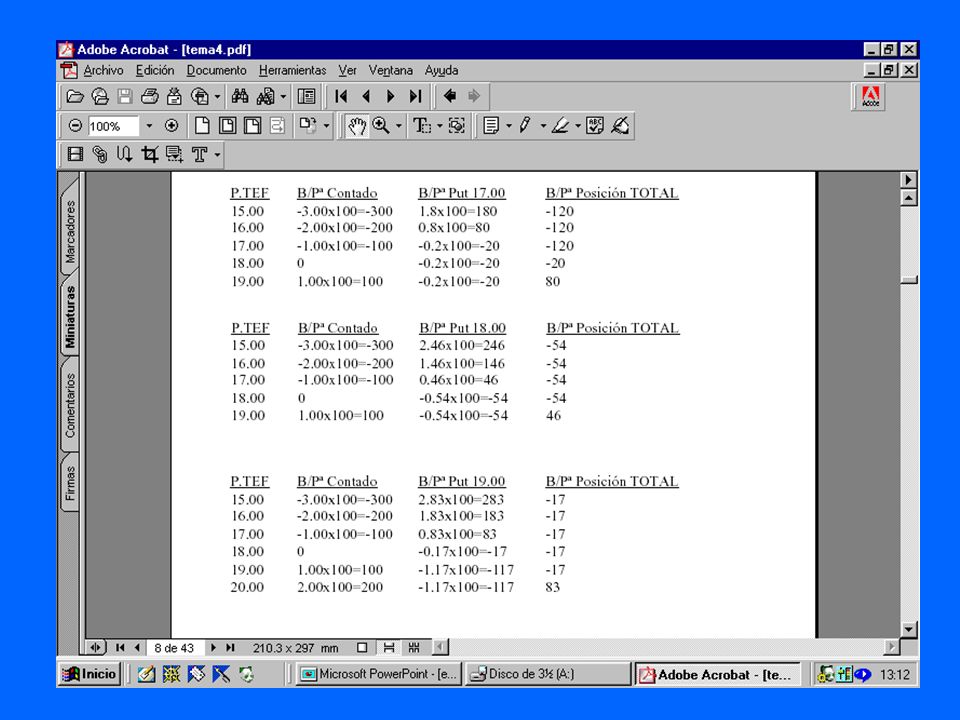The height and width of the screenshot is (720, 960).
Task: Click the page number field 8 de 43
Action: 174,648
